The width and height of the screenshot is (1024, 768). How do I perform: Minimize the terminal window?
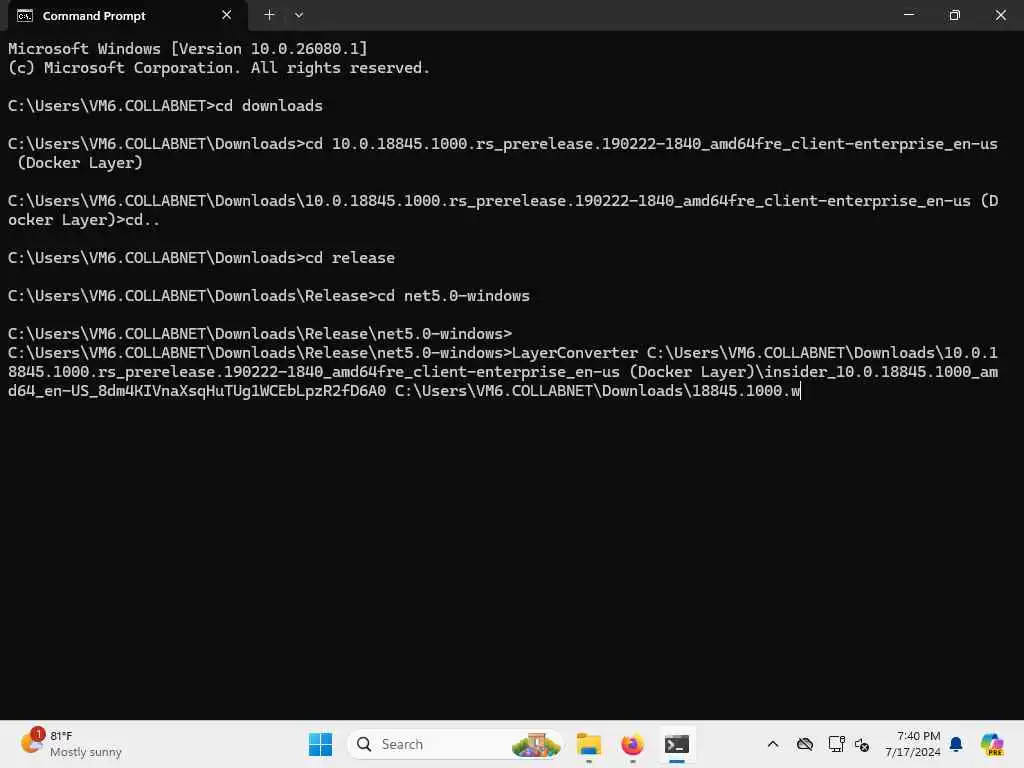click(909, 15)
